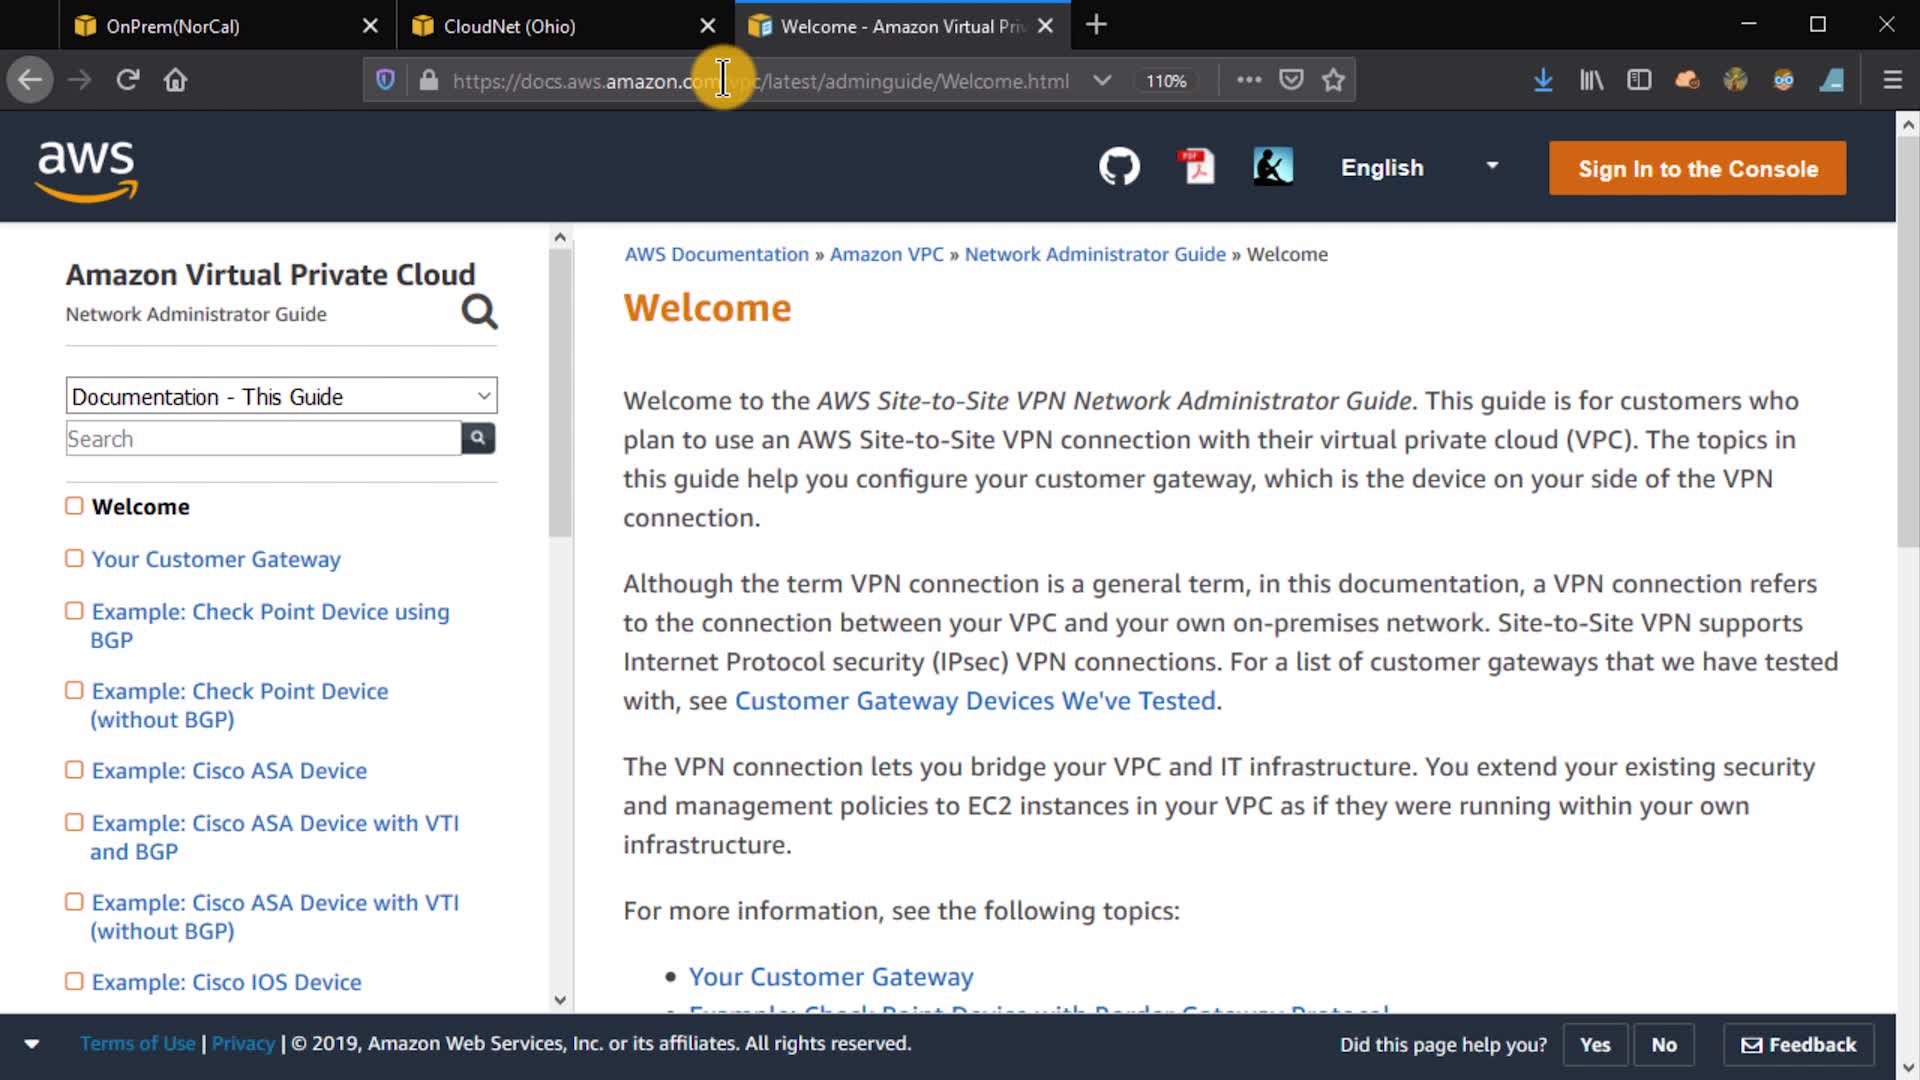
Task: Click the sidebar Search input field
Action: click(x=262, y=439)
